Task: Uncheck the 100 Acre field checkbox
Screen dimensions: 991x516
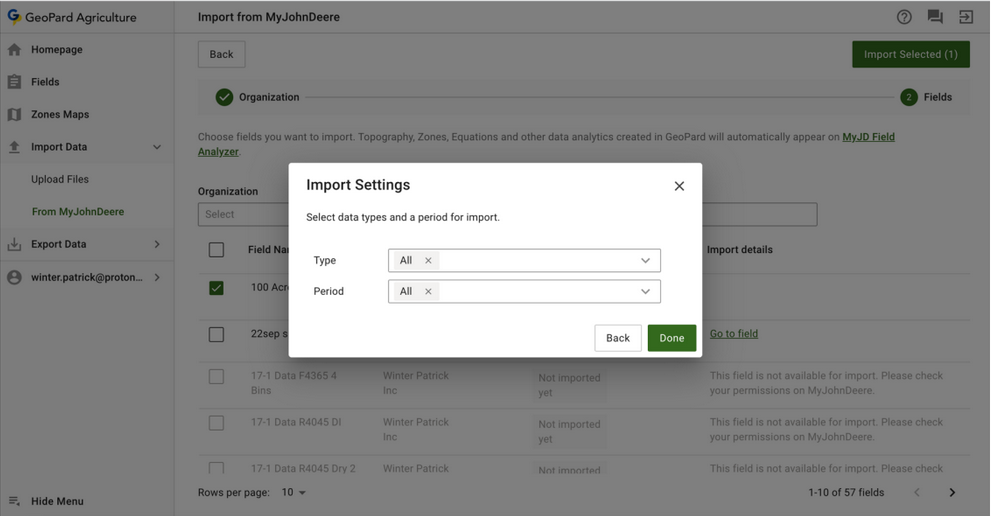Action: pyautogui.click(x=216, y=288)
